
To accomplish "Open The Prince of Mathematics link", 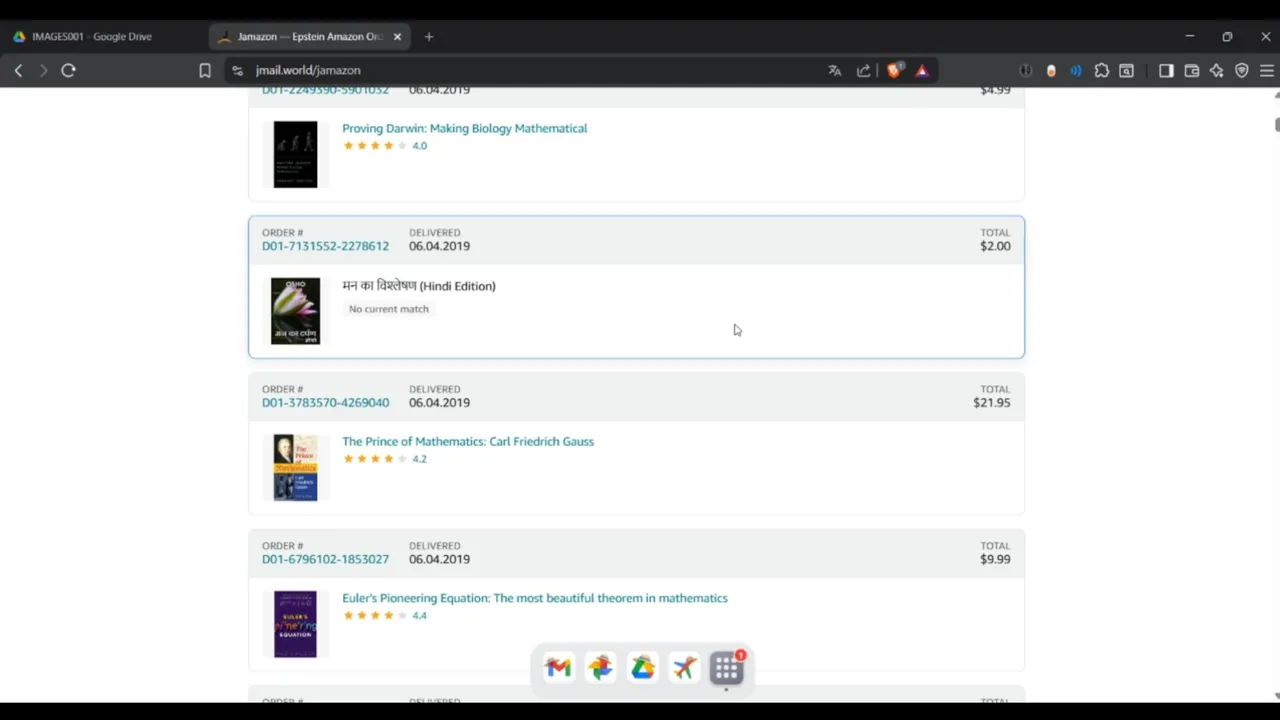I will (x=468, y=441).
